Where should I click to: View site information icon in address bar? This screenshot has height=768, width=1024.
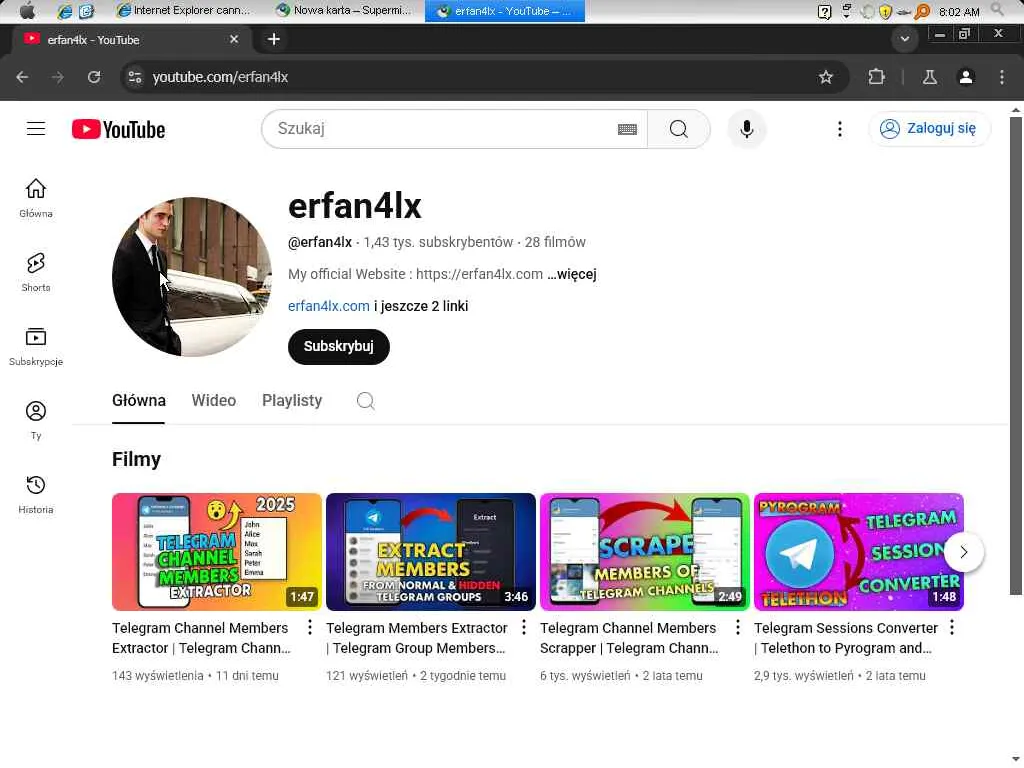click(x=135, y=77)
